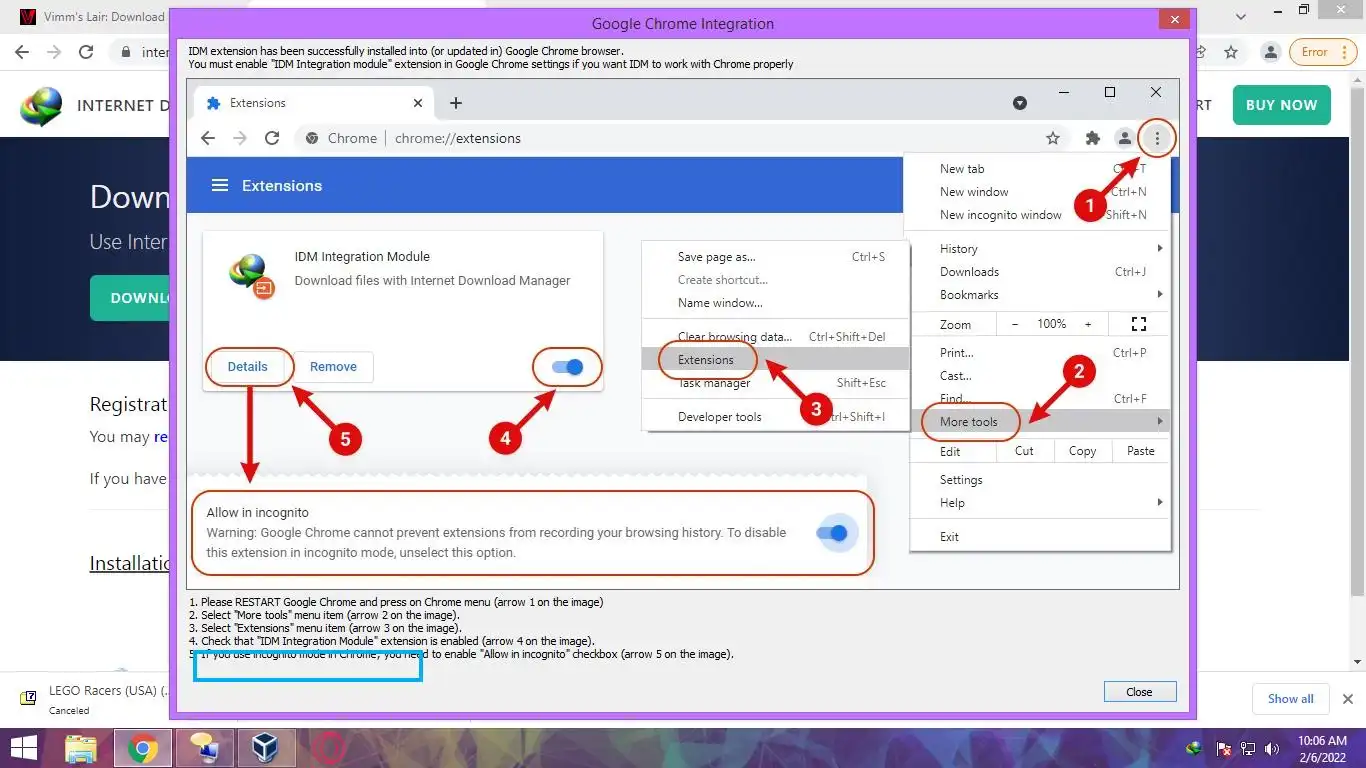Select Save page as... in illustrated submenu
Screen dimensions: 1366x768
[x=775, y=257]
